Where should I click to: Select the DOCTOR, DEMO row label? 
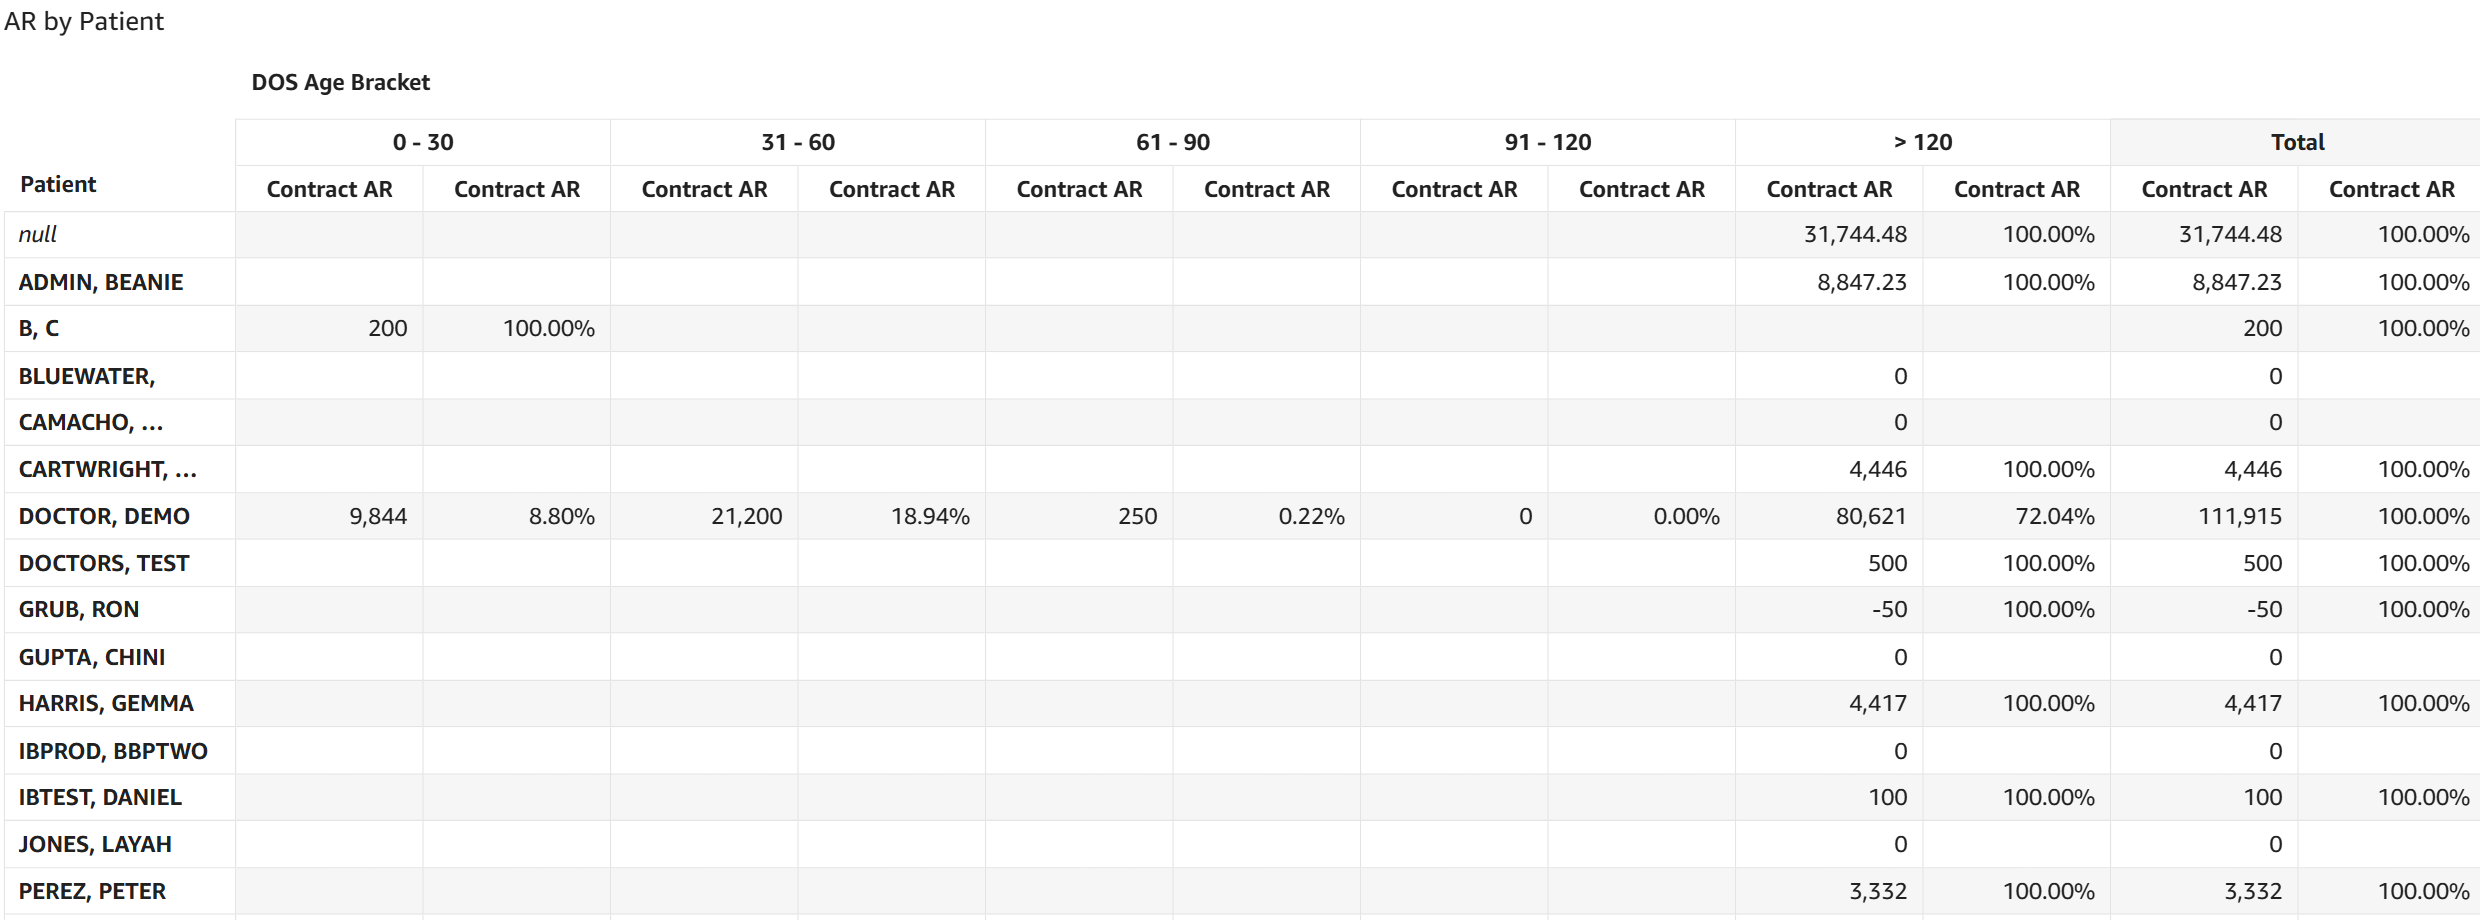[104, 517]
